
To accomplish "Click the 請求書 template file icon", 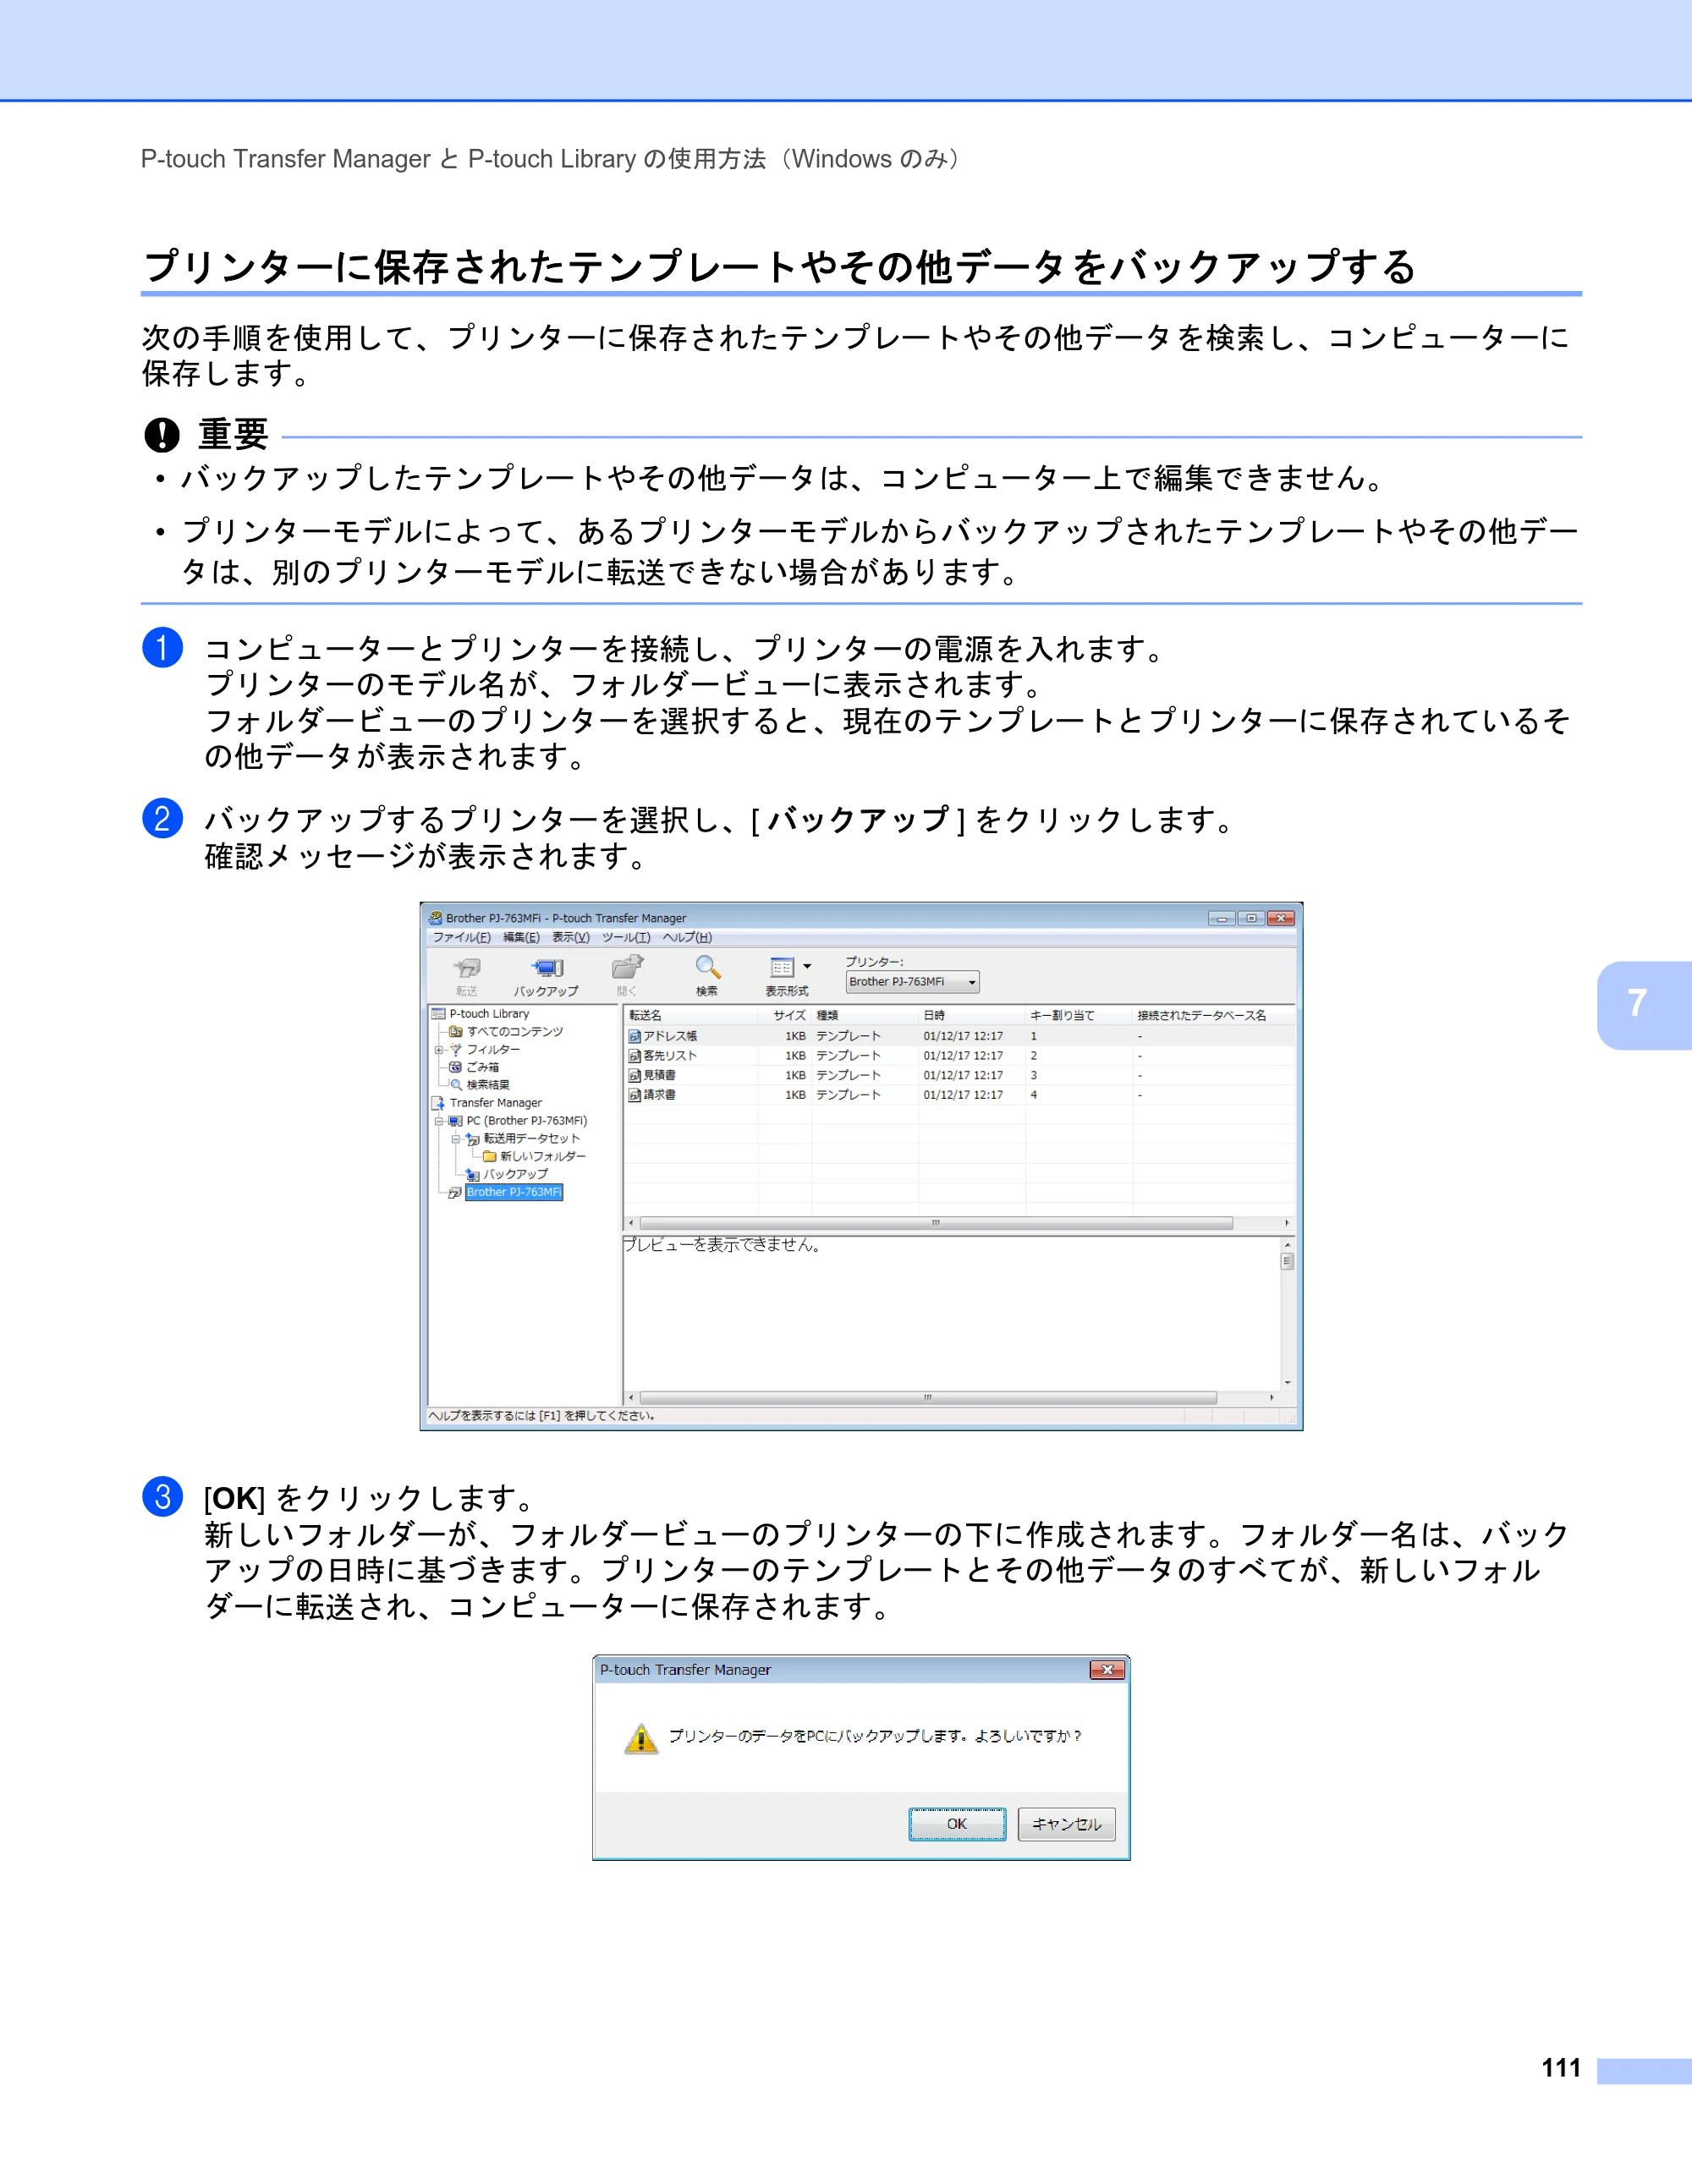I will [x=634, y=1095].
